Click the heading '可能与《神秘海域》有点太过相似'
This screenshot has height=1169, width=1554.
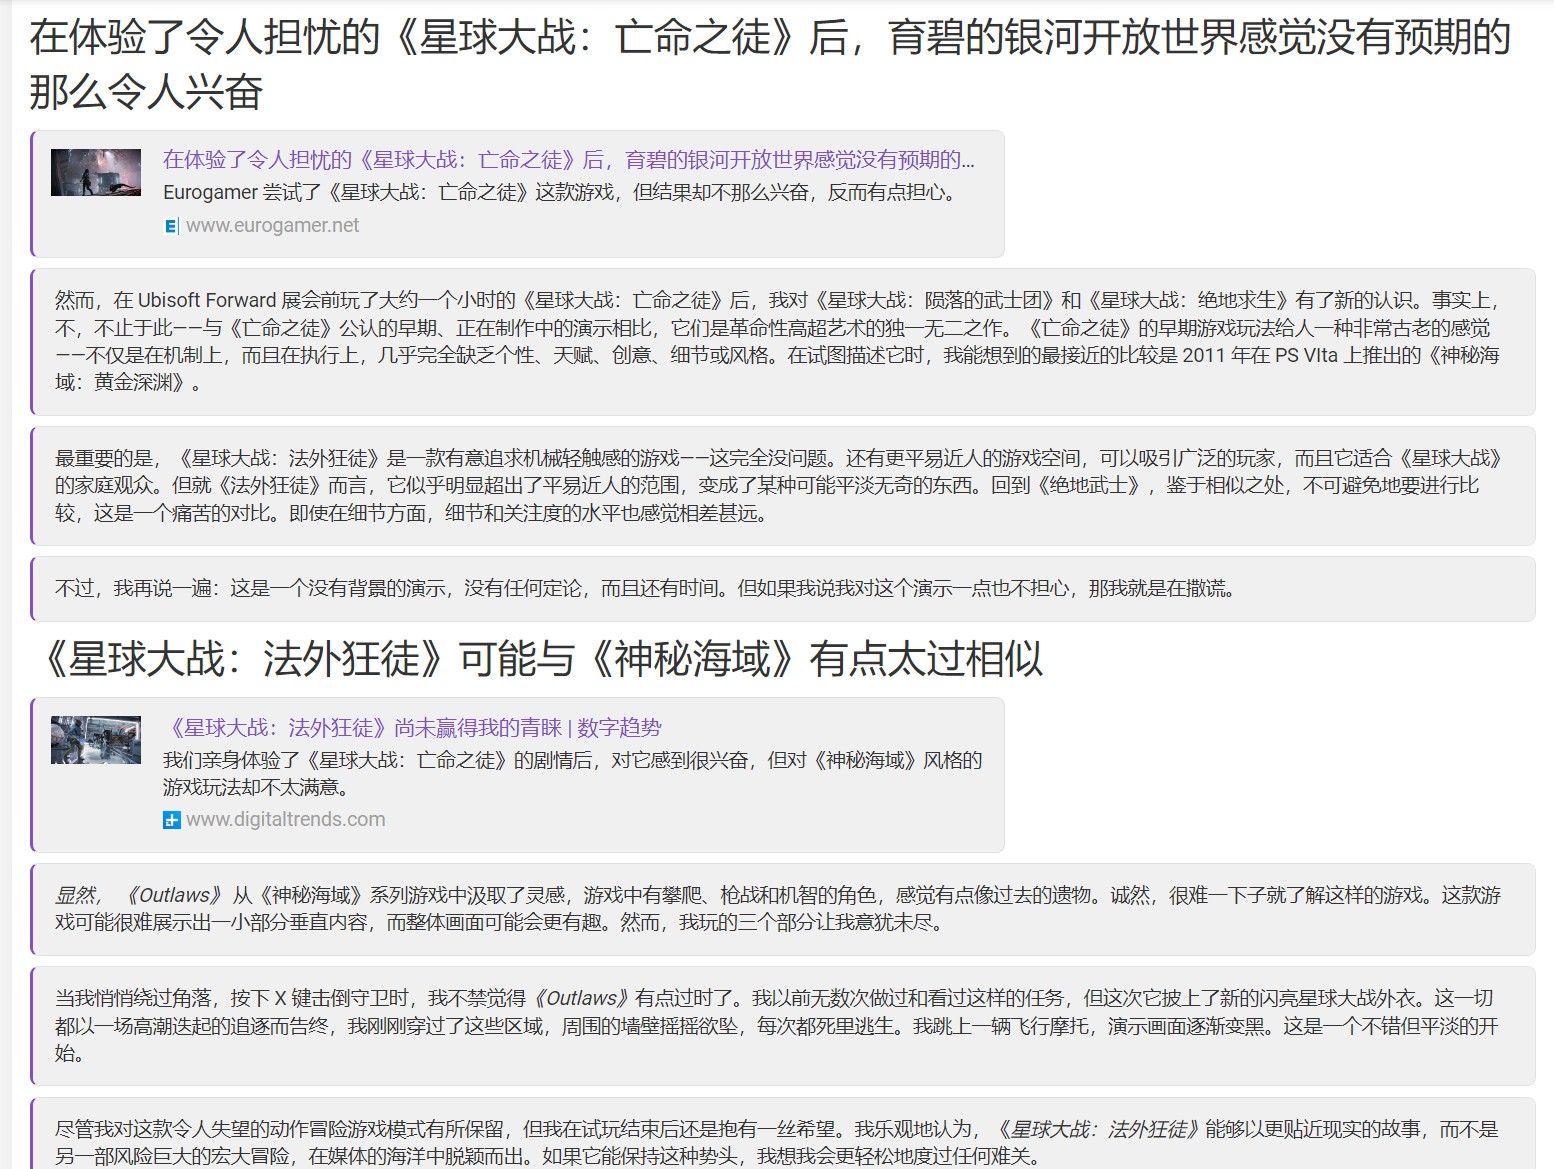[x=540, y=660]
